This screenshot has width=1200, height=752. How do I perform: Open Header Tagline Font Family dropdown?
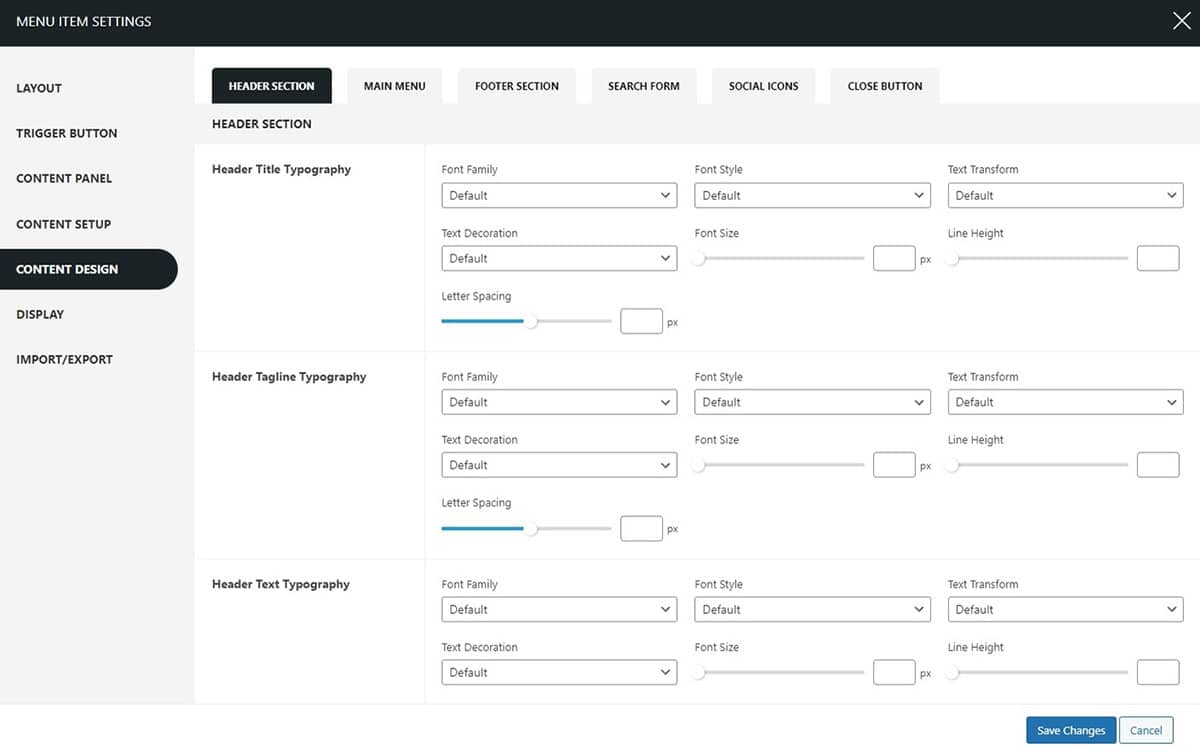559,402
